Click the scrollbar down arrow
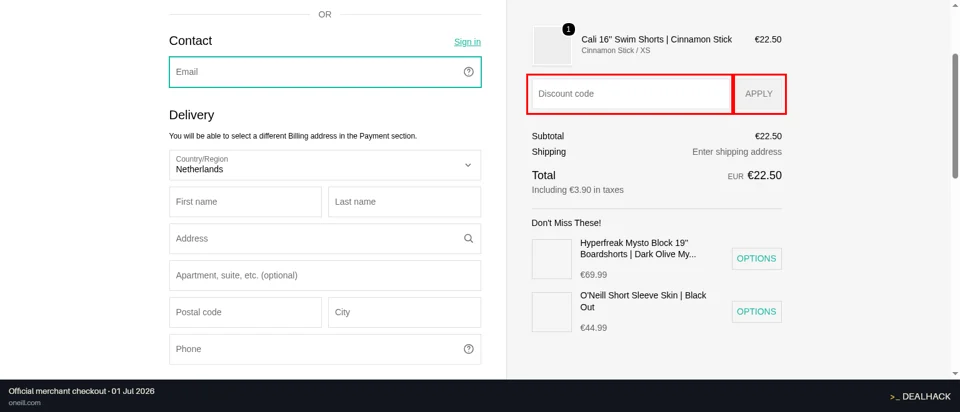960x412 pixels. click(955, 373)
